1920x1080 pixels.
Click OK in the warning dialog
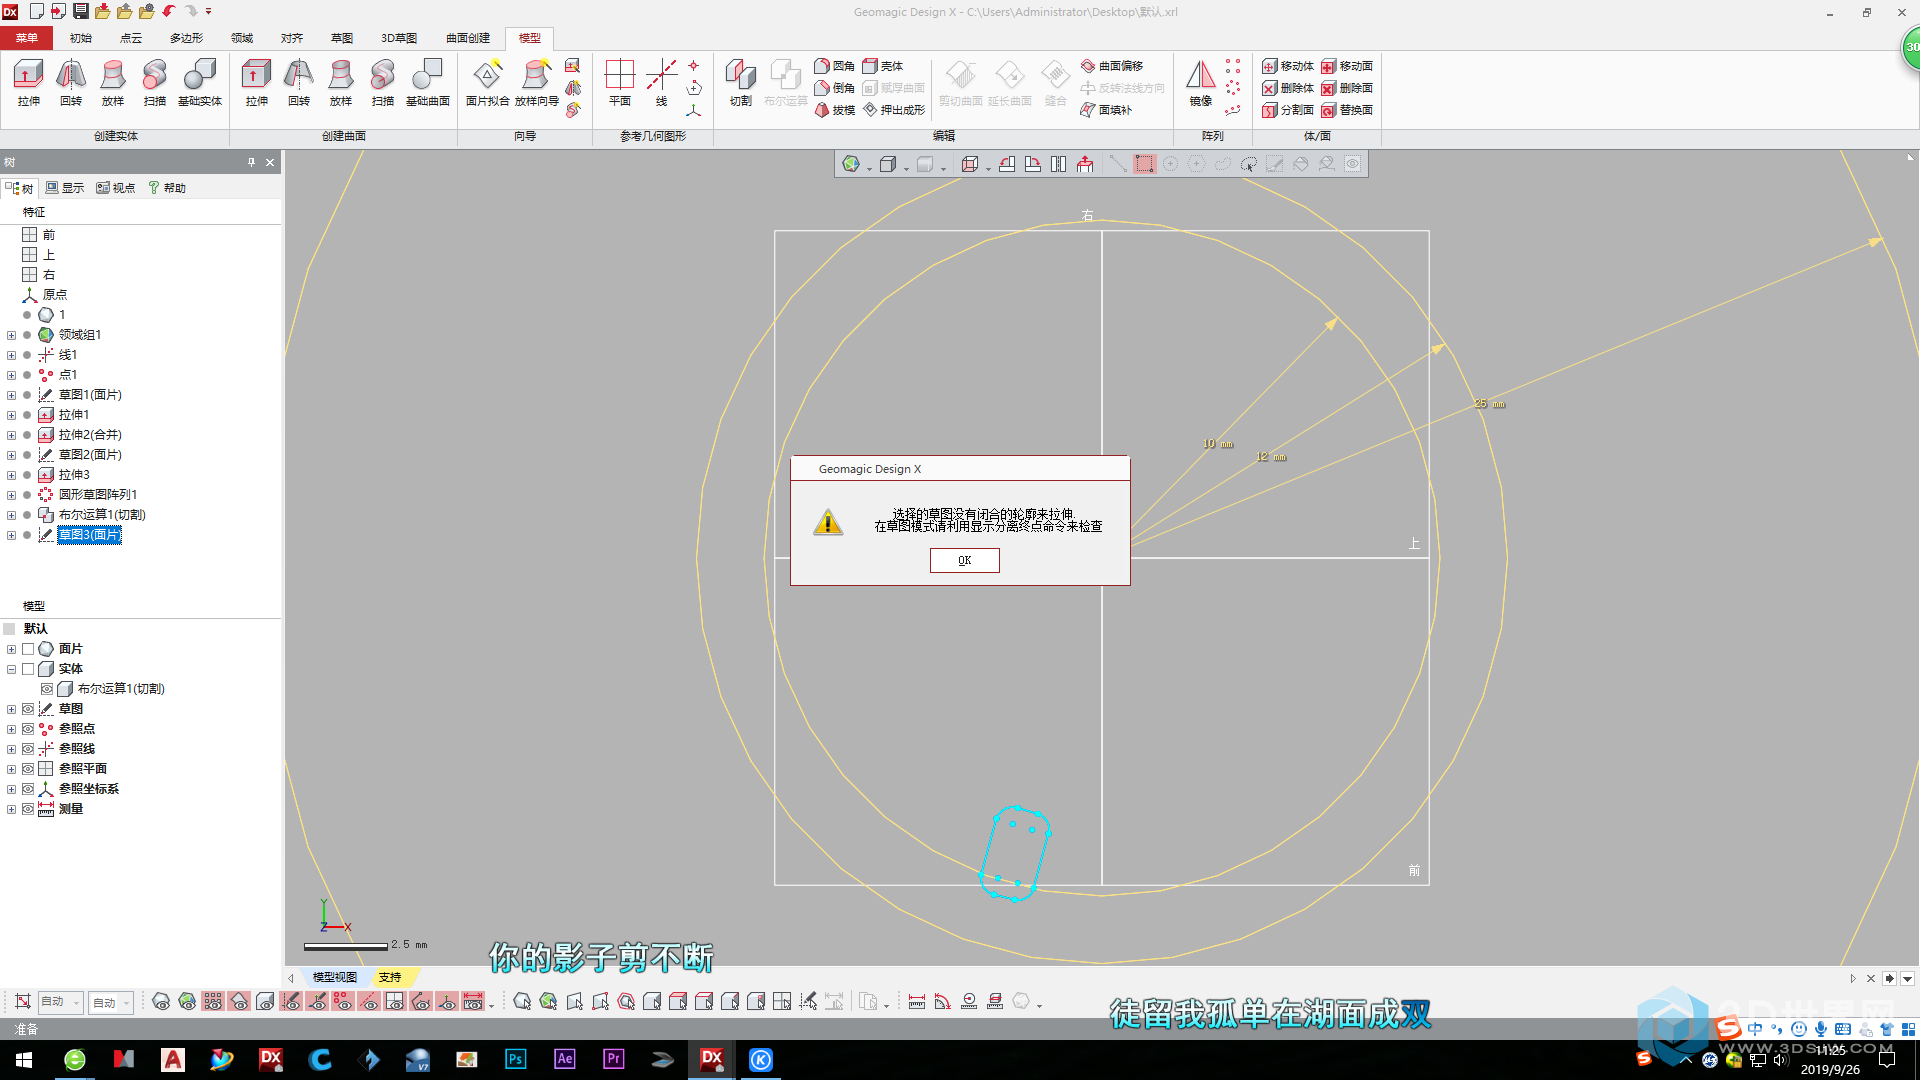tap(964, 560)
